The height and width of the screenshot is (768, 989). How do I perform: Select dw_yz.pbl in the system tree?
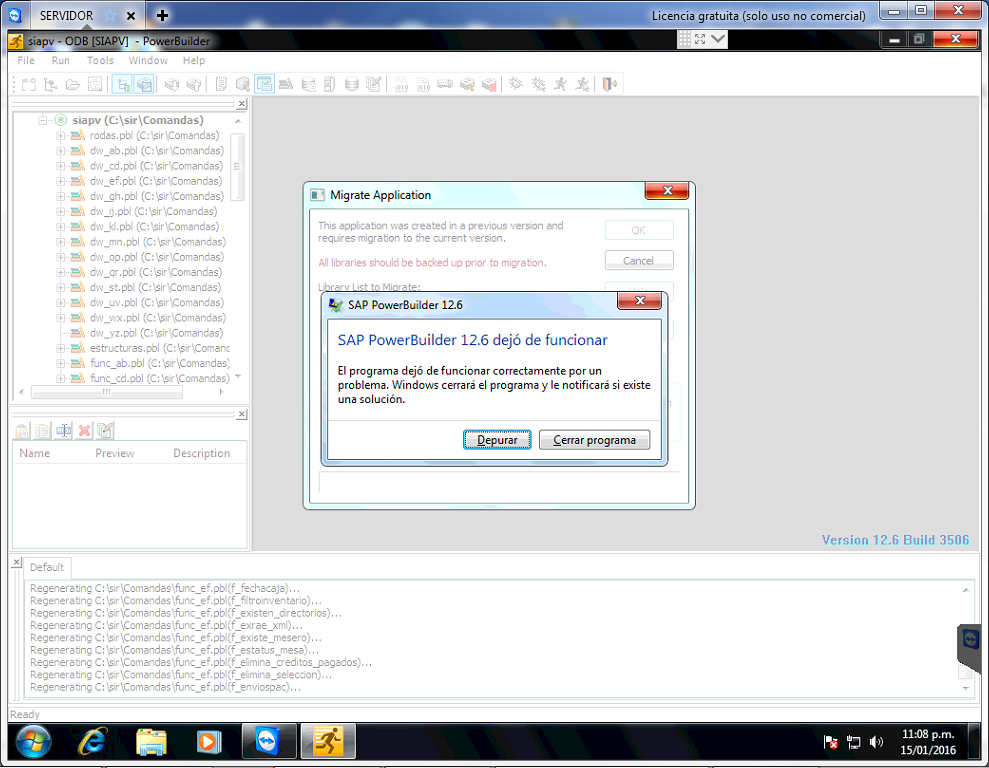click(x=154, y=333)
